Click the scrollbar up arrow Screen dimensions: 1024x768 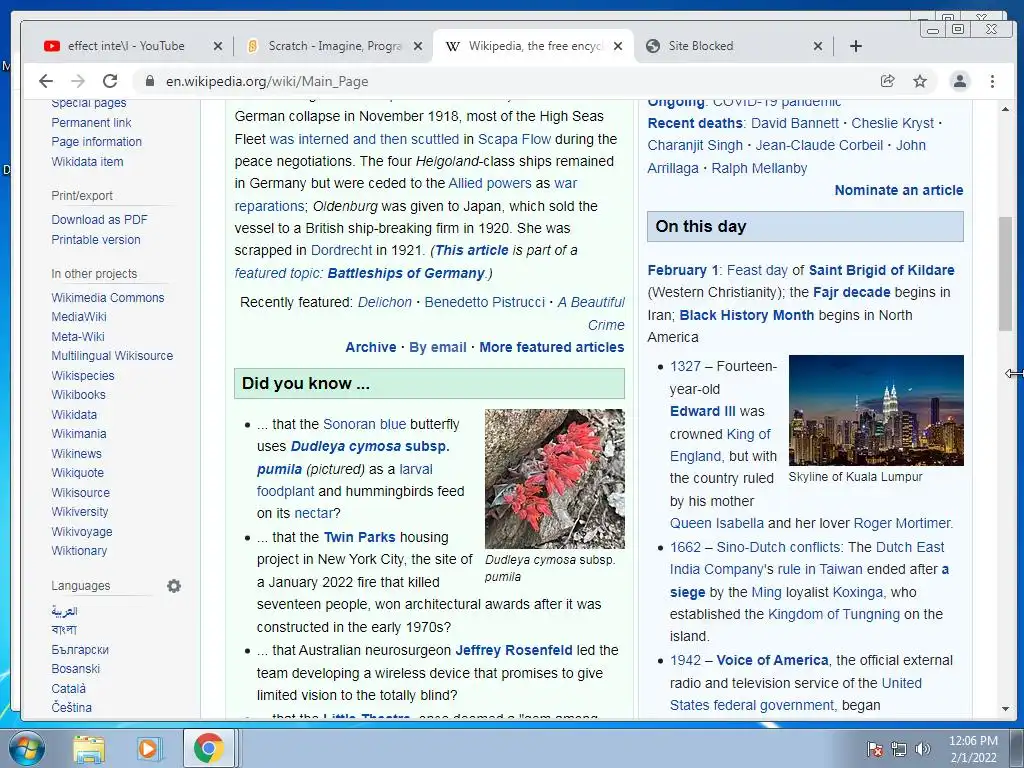(1005, 109)
